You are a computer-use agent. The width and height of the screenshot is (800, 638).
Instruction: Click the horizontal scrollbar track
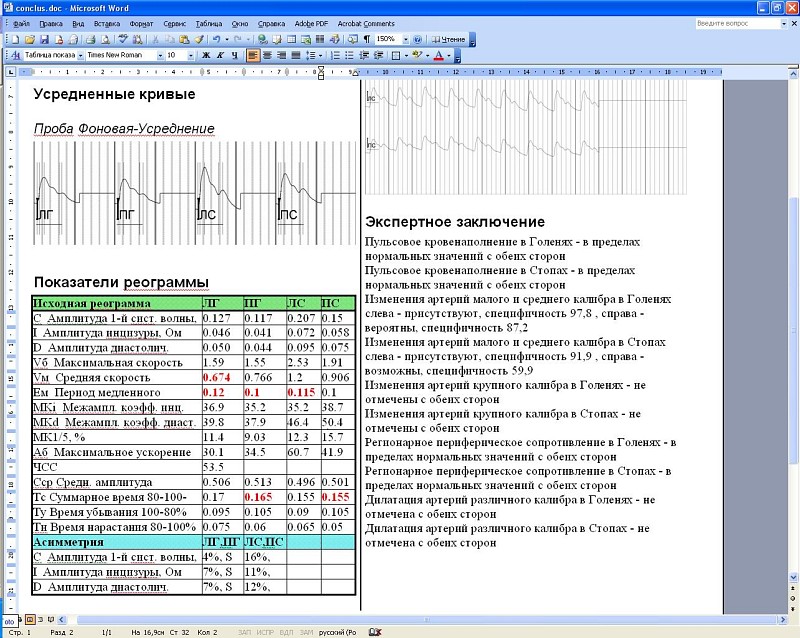click(422, 620)
